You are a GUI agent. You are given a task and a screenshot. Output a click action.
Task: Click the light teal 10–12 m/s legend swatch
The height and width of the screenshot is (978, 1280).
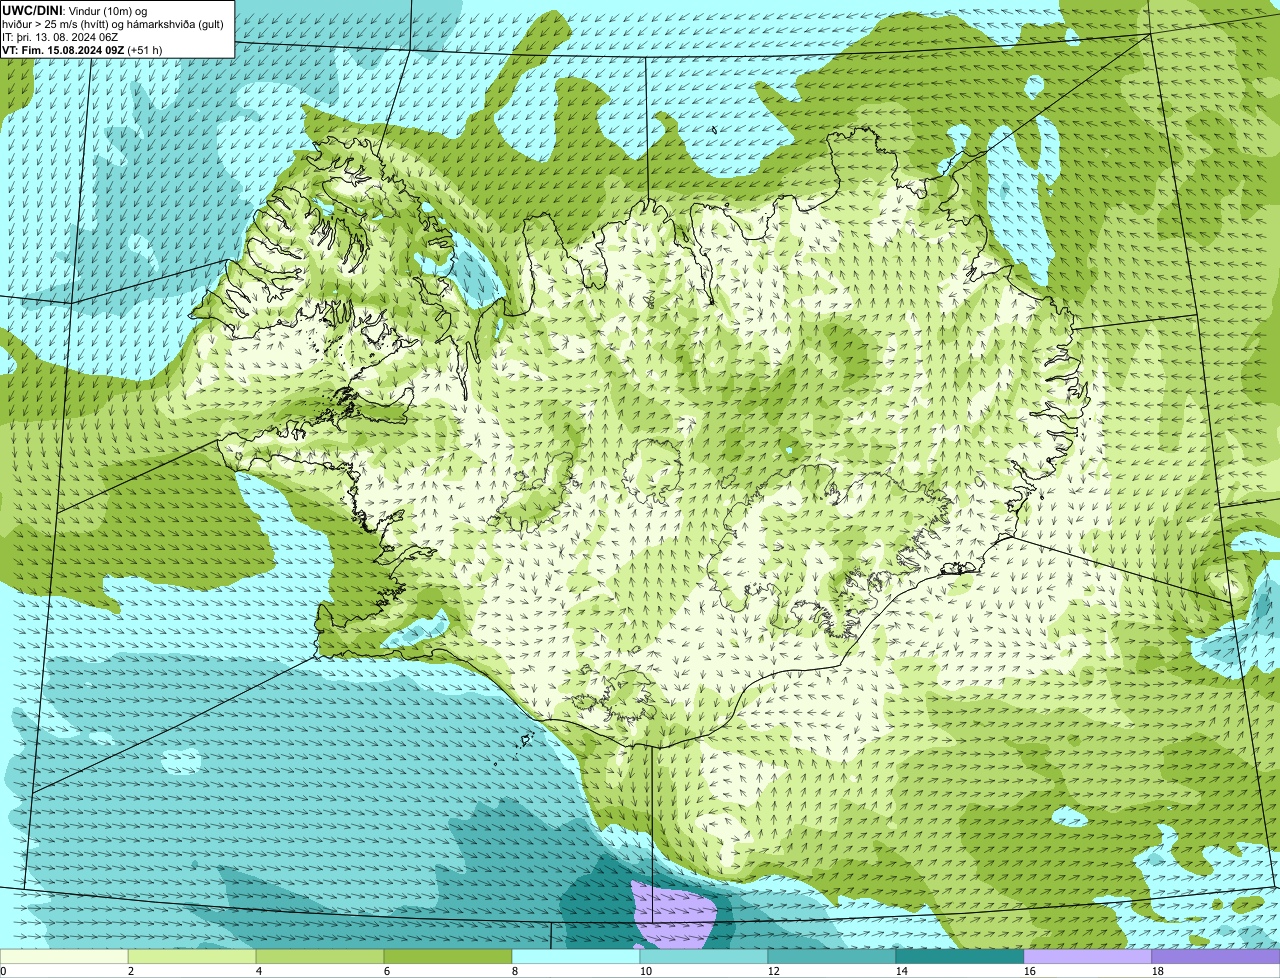[704, 957]
